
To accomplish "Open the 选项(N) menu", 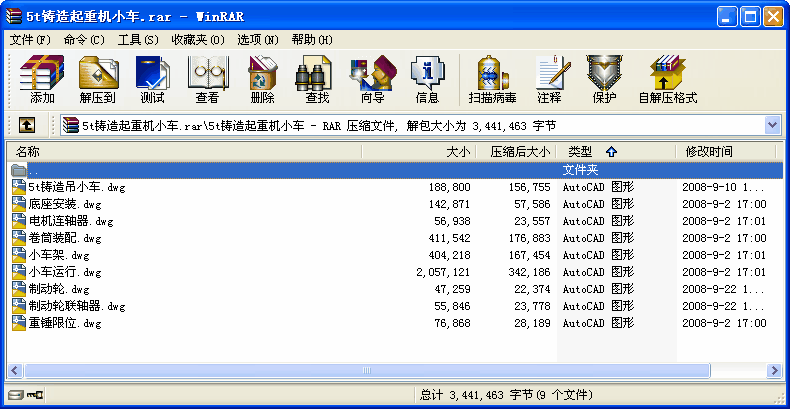I will coord(258,40).
